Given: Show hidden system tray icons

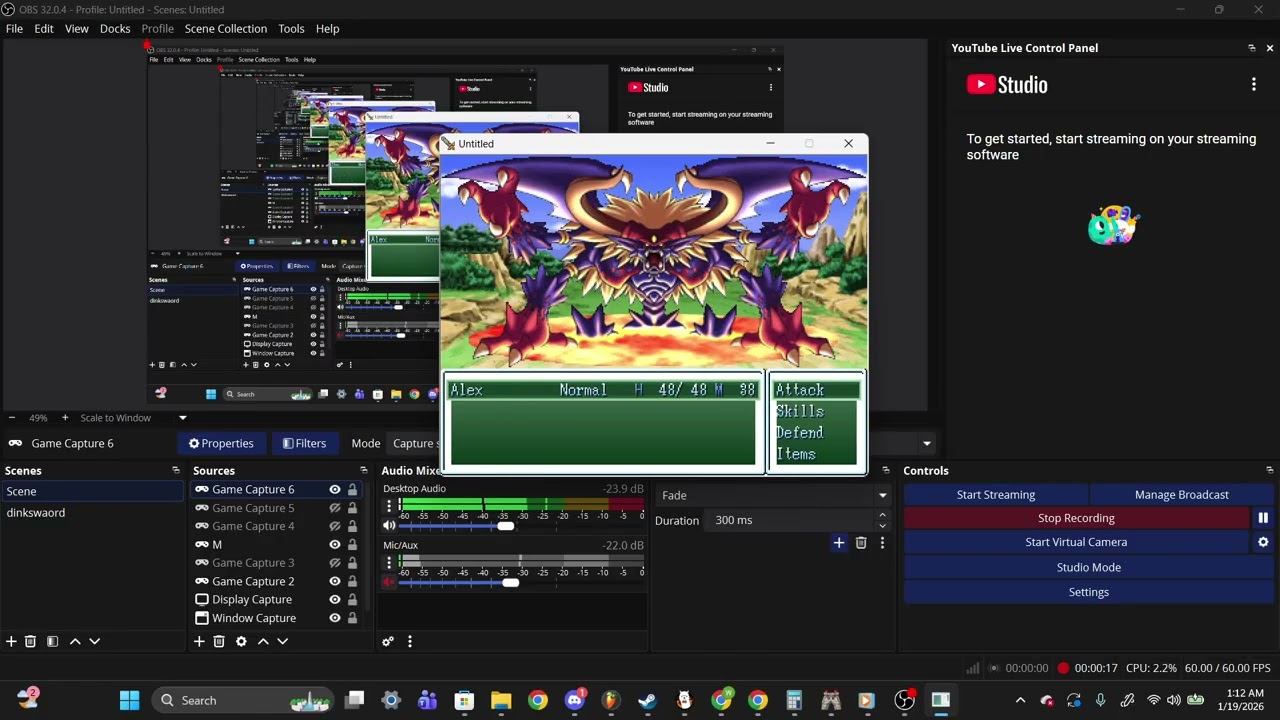Looking at the screenshot, I should 1020,700.
